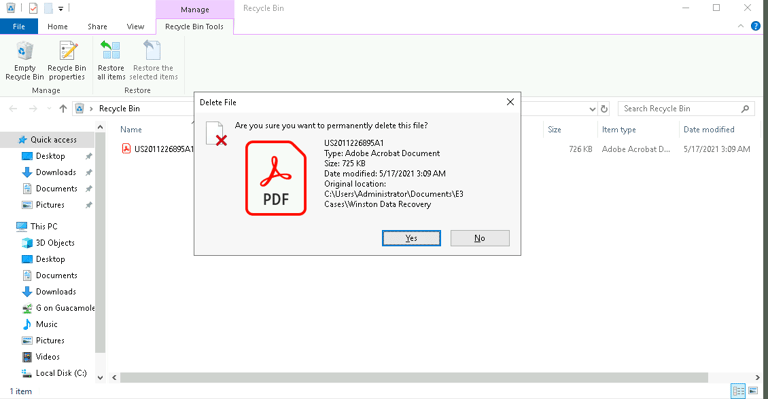Screen dimensions: 768x399
Task: Click the horizontal scrollbar left arrow
Action: point(114,377)
